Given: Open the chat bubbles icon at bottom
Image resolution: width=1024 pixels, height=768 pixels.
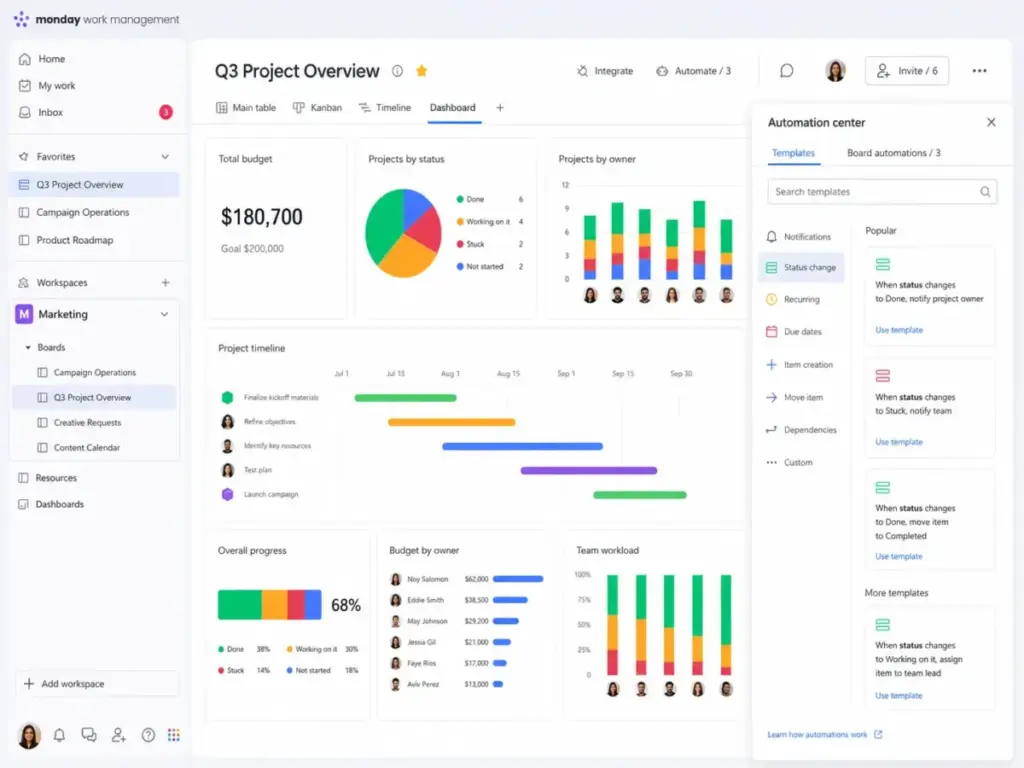Looking at the screenshot, I should [89, 735].
